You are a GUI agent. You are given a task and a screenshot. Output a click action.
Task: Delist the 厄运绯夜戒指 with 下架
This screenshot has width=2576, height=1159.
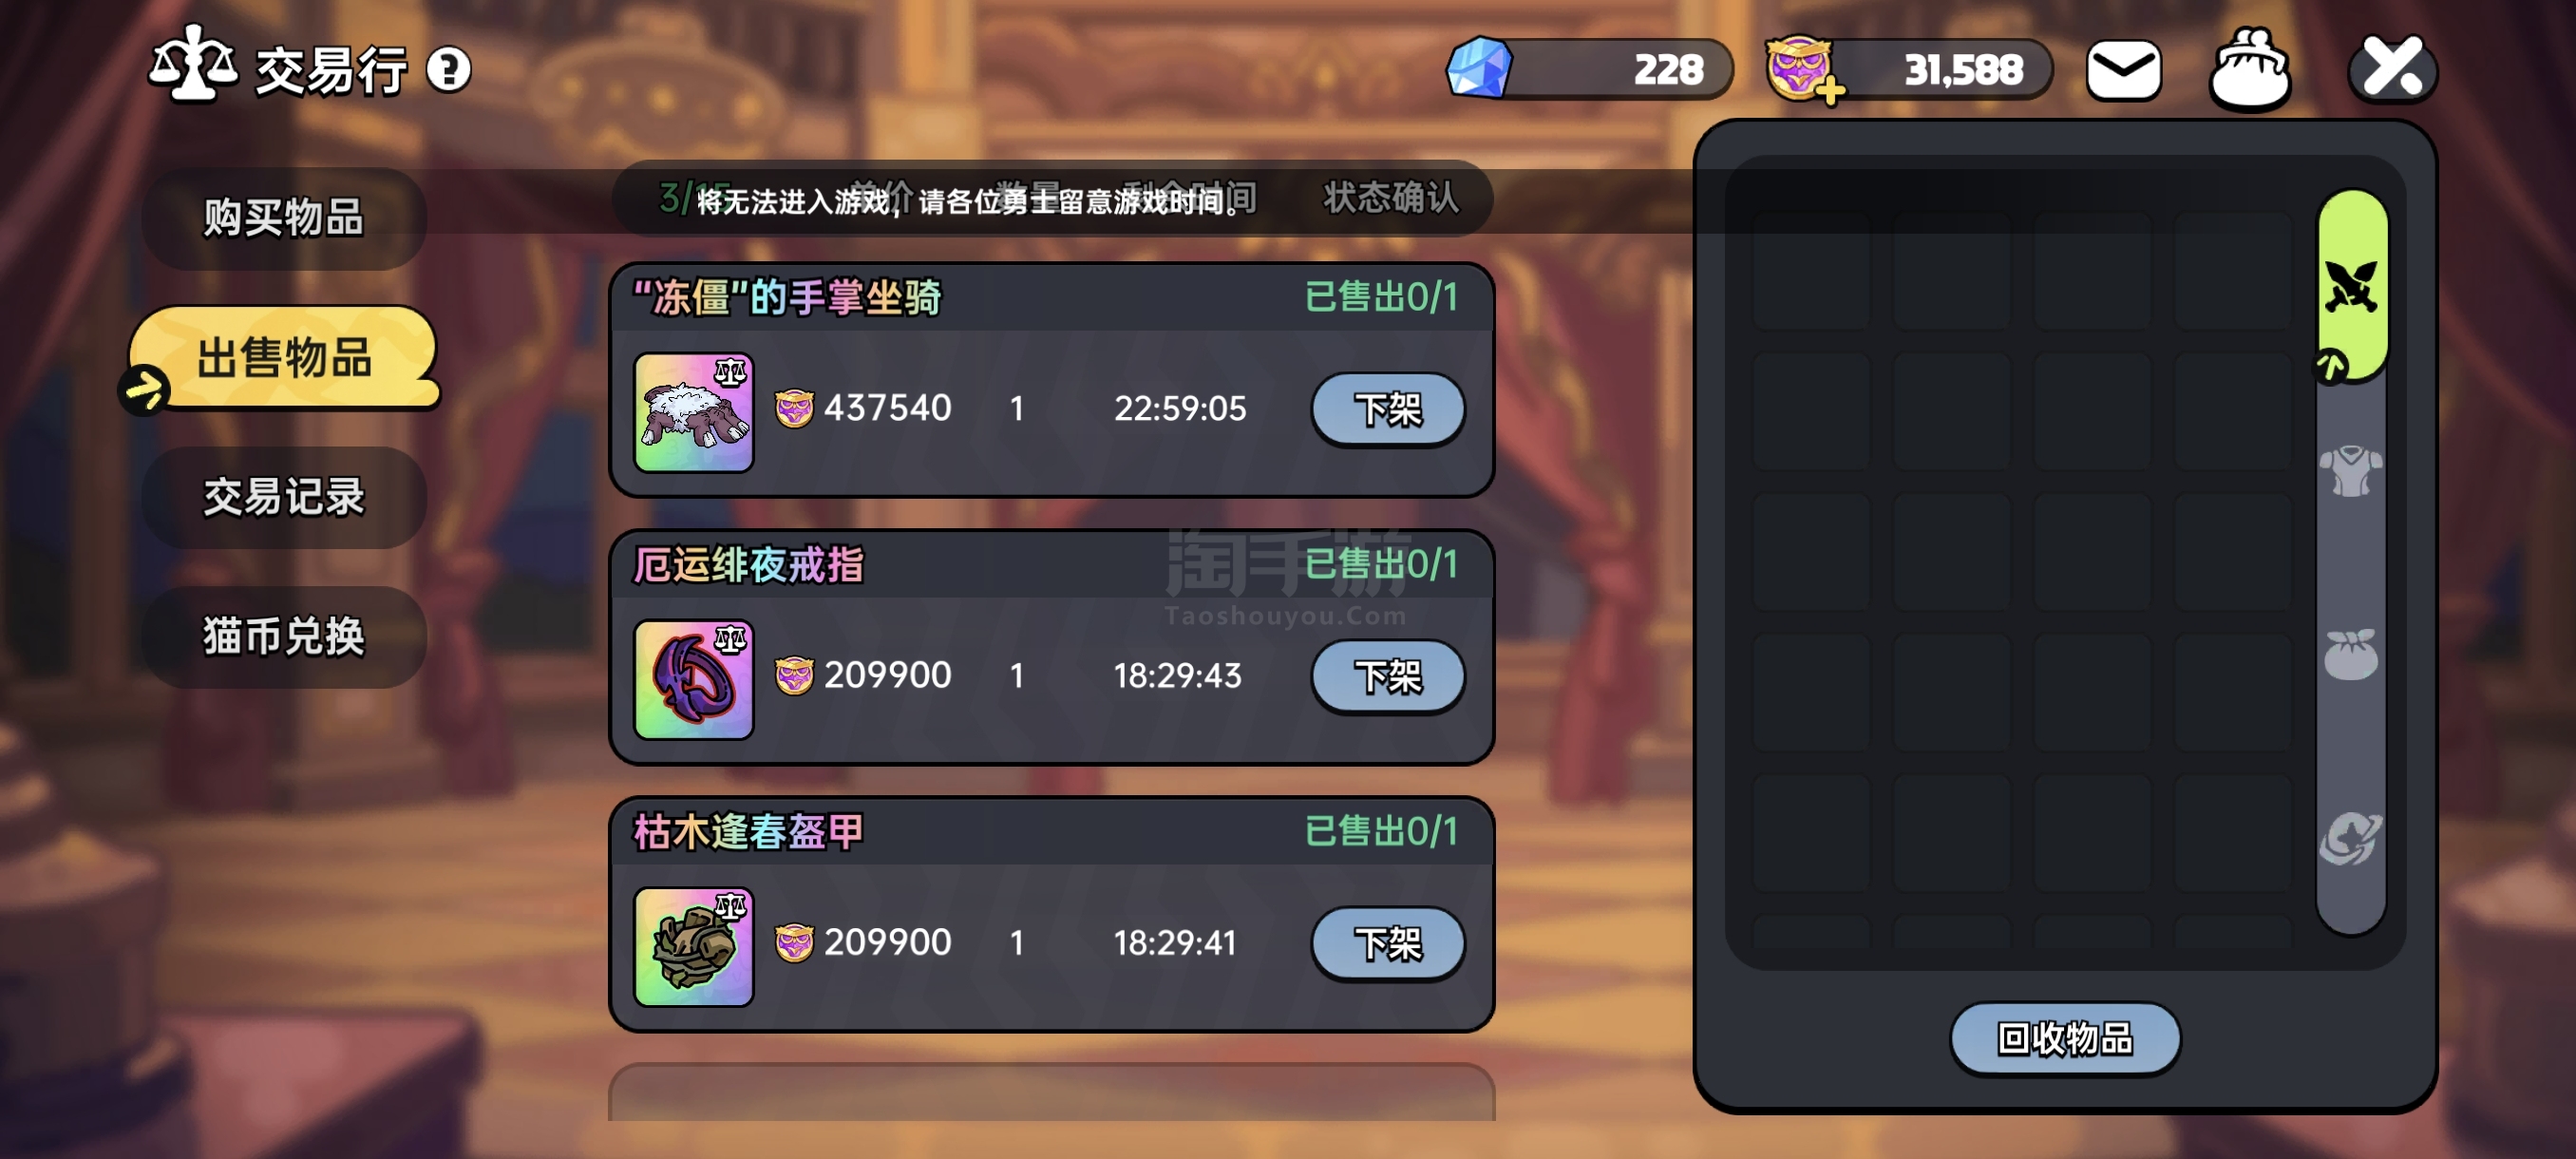1387,676
